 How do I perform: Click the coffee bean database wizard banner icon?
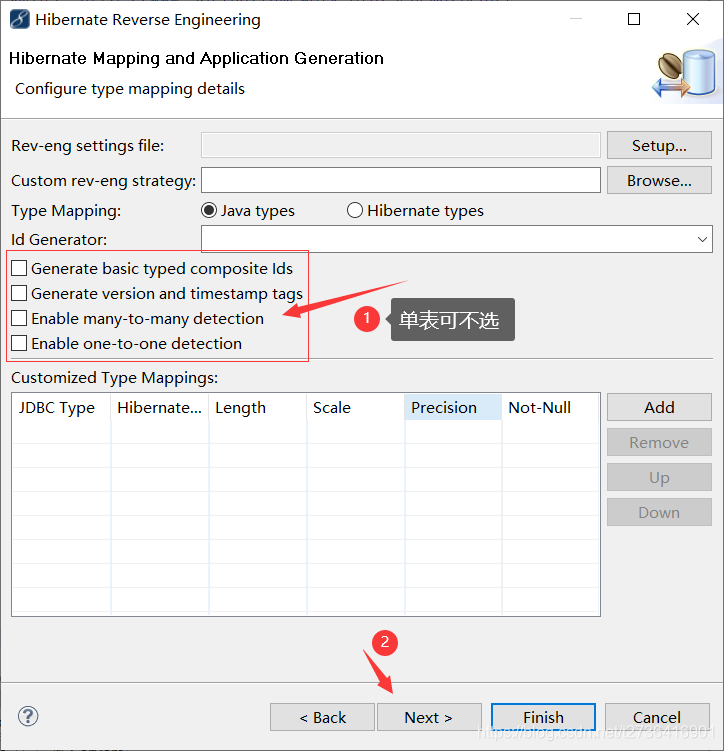[685, 74]
